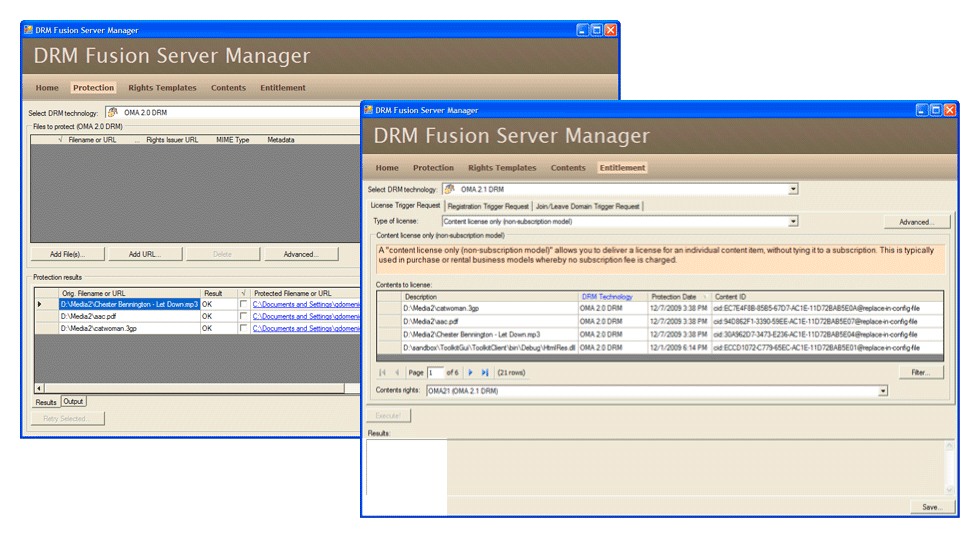This screenshot has width=980, height=540.
Task: Open Contents rights dropdown
Action: (x=882, y=391)
